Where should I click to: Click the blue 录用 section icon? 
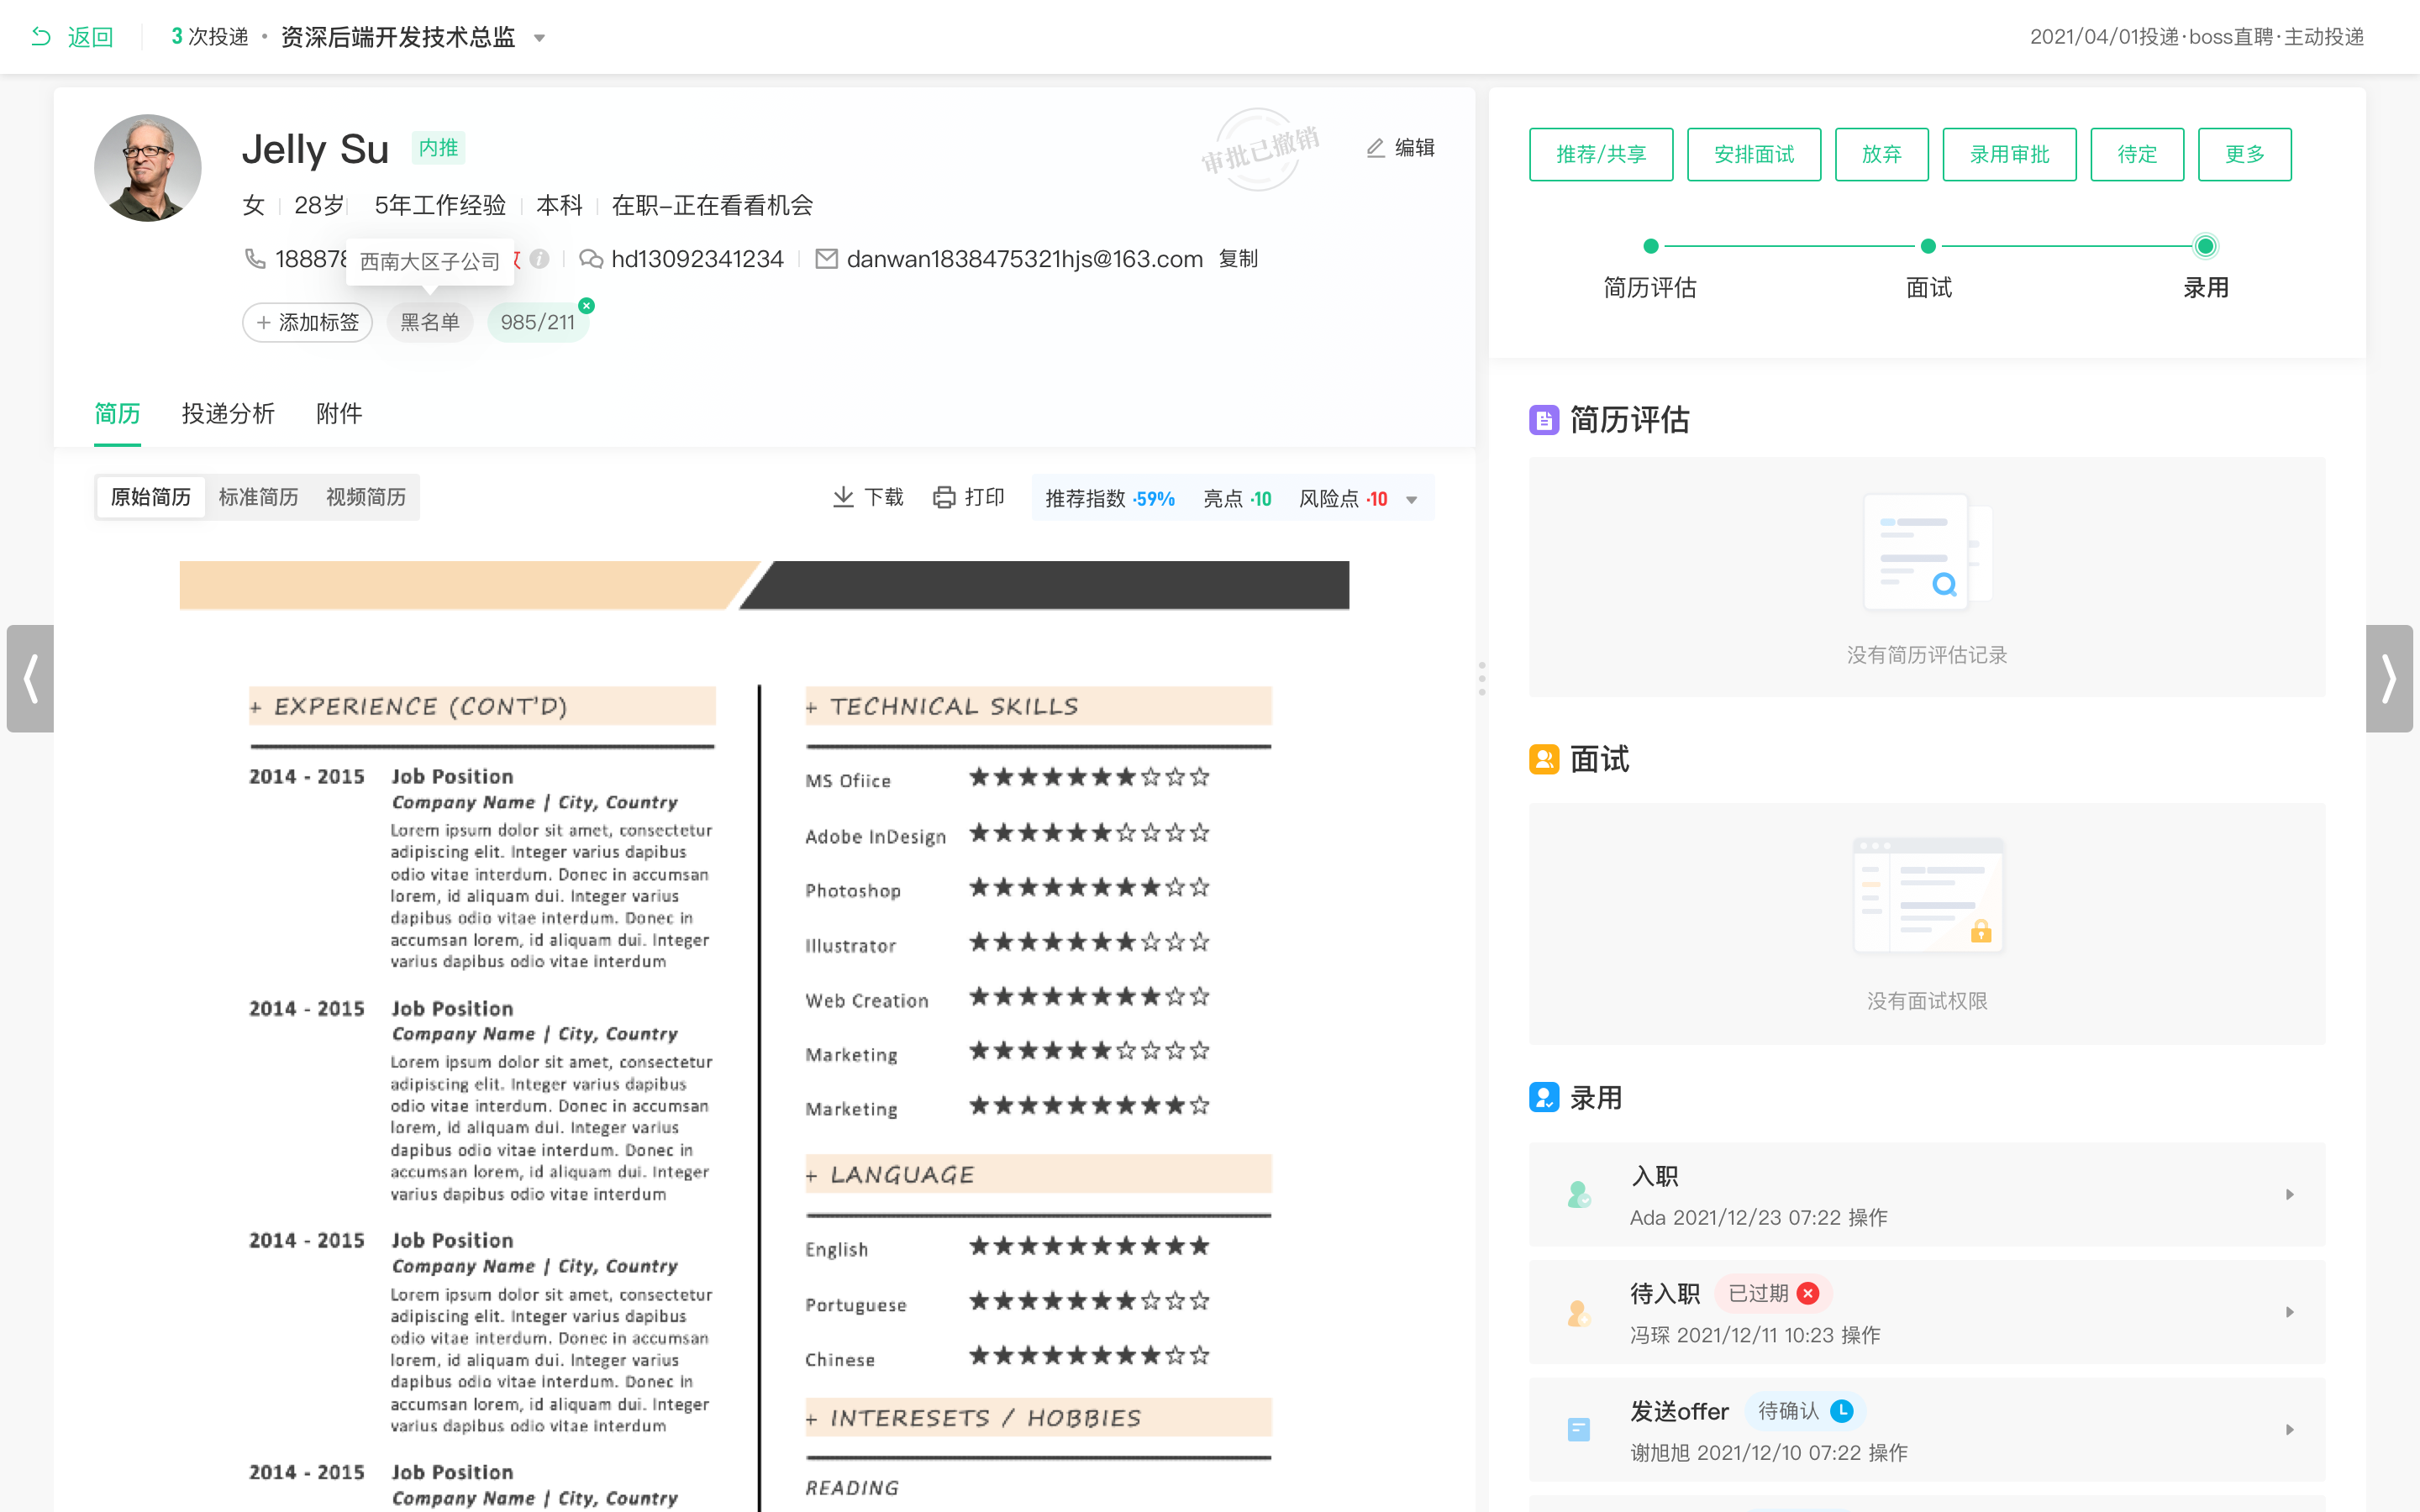click(x=1544, y=1097)
